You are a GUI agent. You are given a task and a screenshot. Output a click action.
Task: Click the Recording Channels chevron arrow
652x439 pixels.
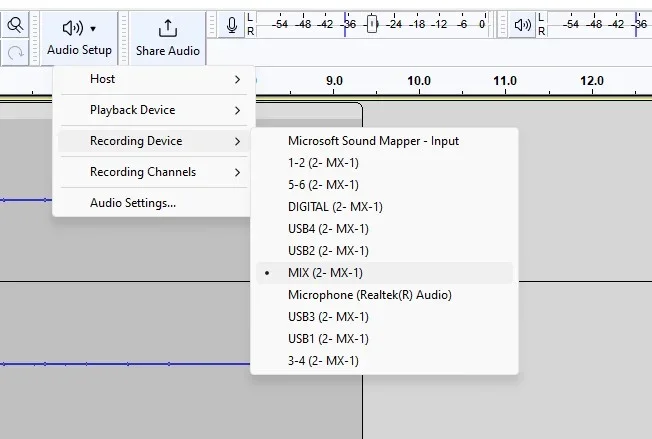tap(237, 173)
